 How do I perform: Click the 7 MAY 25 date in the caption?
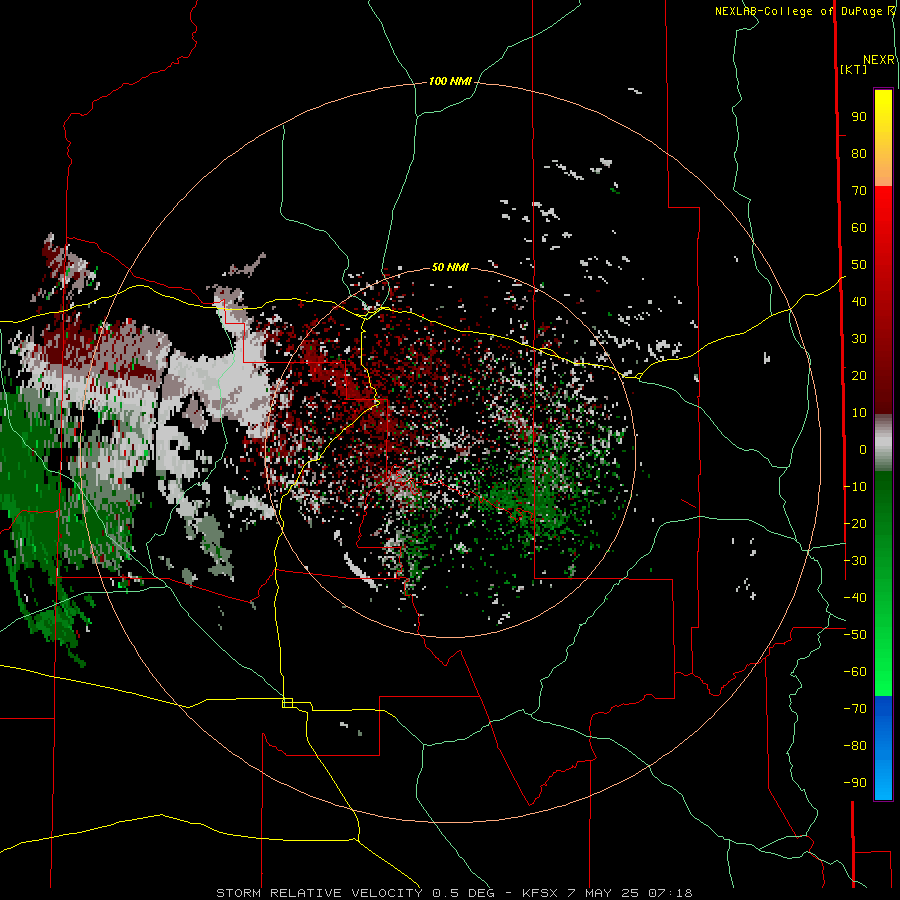click(603, 893)
